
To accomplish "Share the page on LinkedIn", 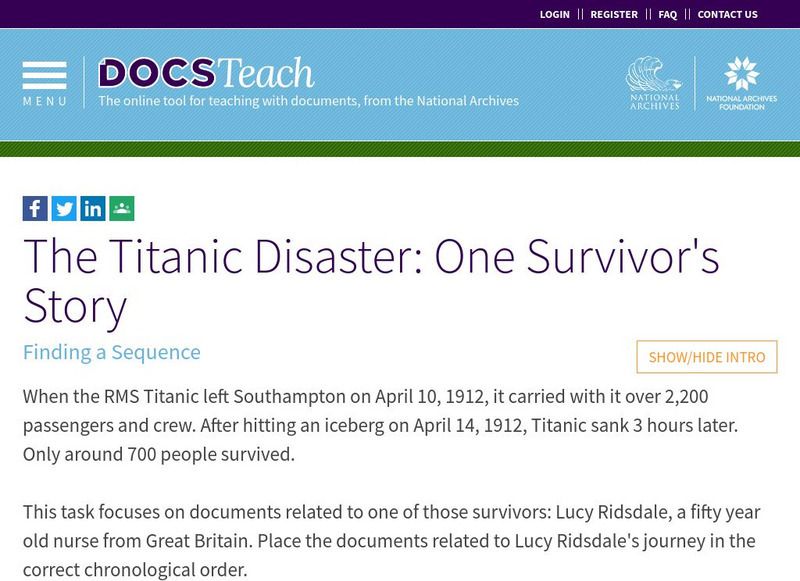I will click(93, 209).
